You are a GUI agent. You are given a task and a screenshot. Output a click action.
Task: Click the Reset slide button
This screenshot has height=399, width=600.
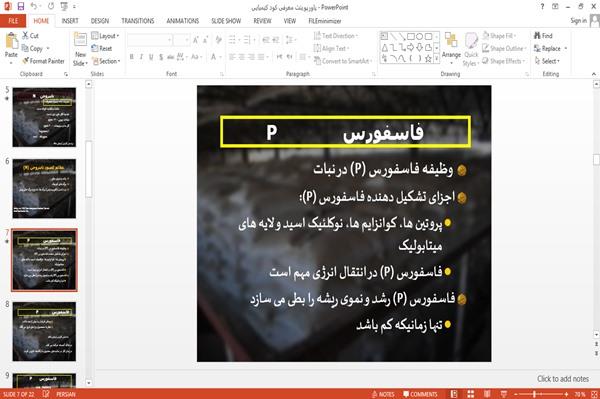tap(102, 49)
